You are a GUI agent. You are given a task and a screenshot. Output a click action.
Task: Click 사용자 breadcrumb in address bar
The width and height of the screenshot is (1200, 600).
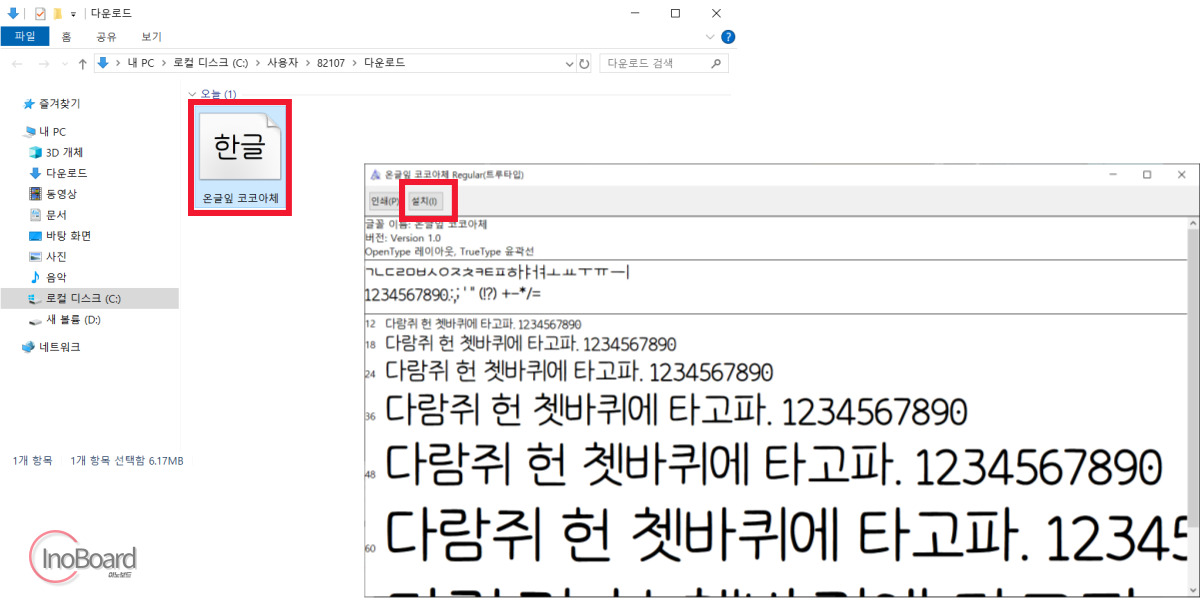283,63
